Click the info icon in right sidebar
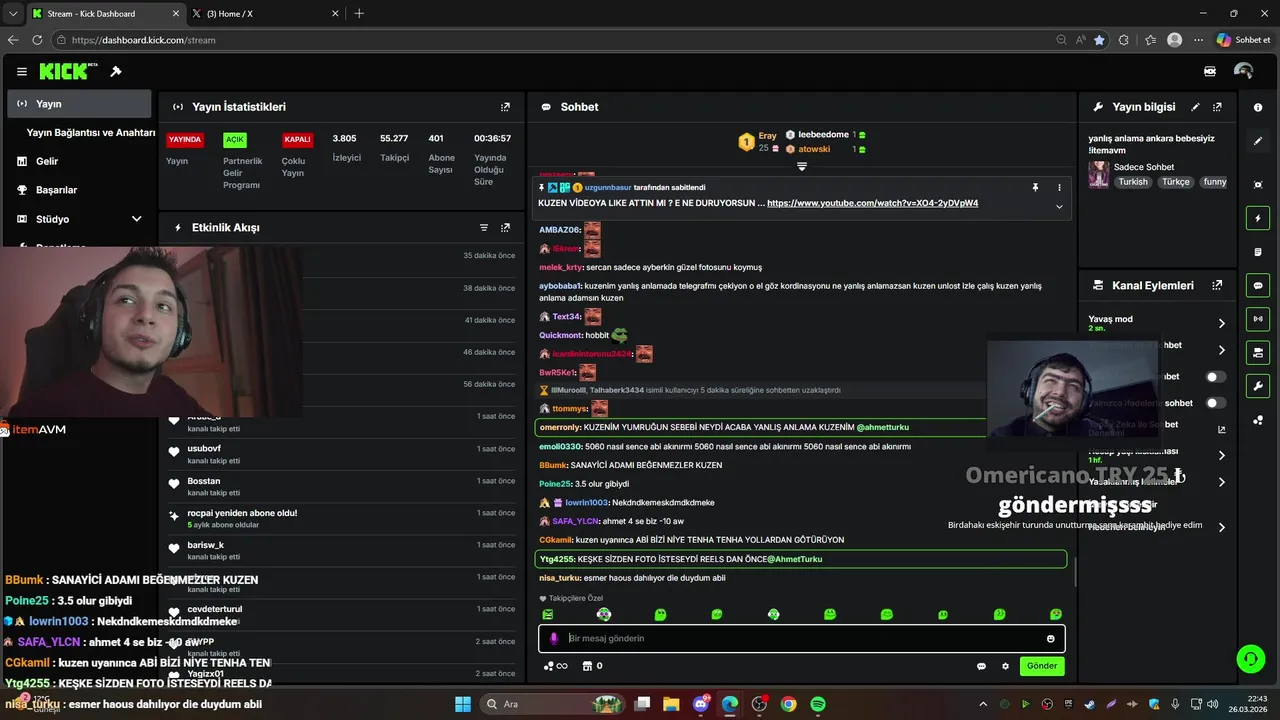The height and width of the screenshot is (720, 1280). tap(1258, 107)
